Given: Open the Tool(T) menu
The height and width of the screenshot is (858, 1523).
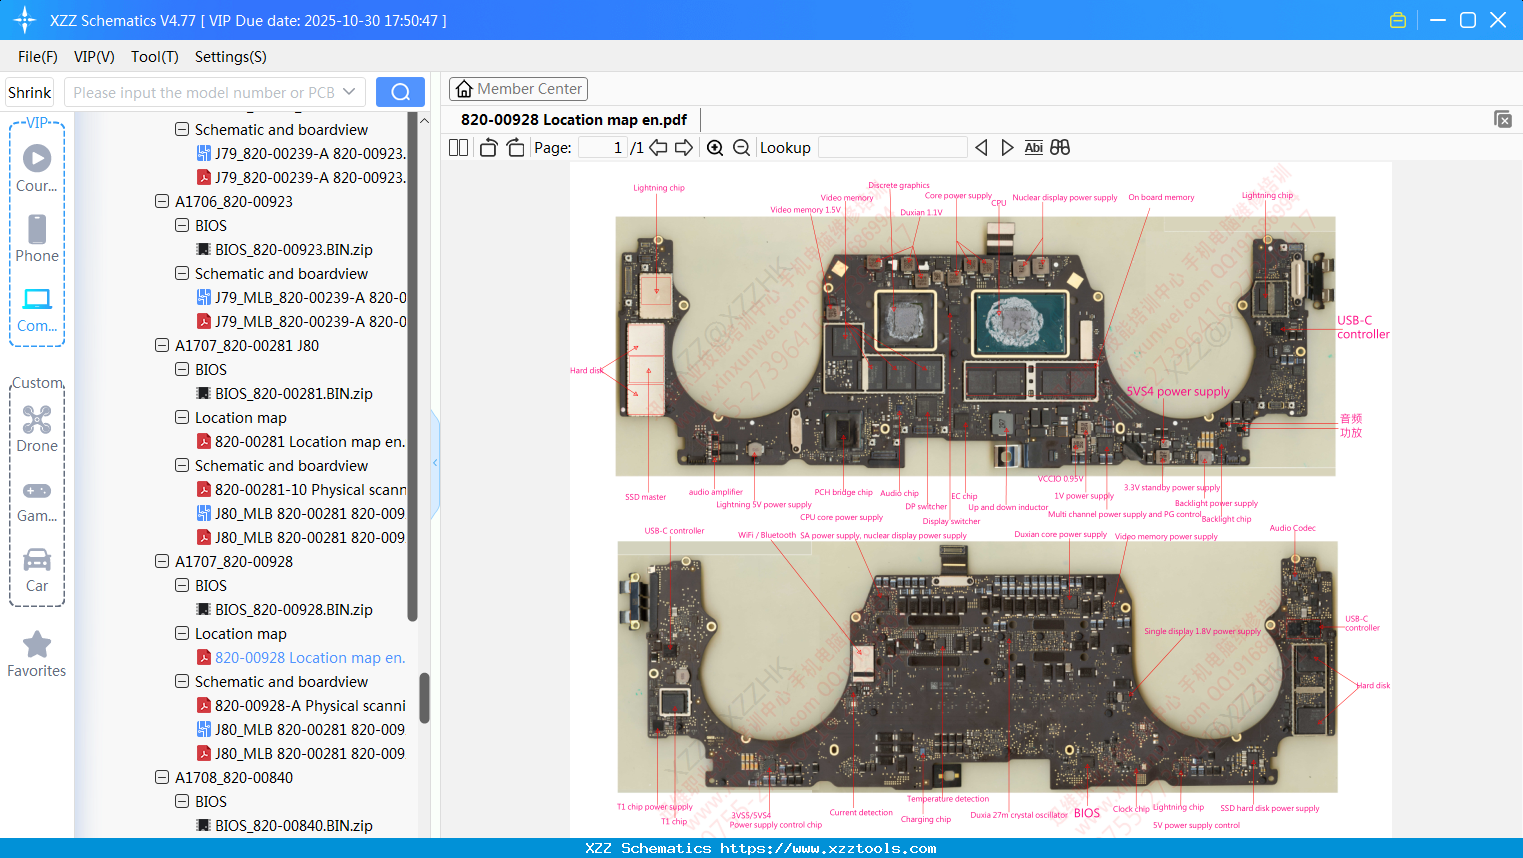Looking at the screenshot, I should 155,57.
